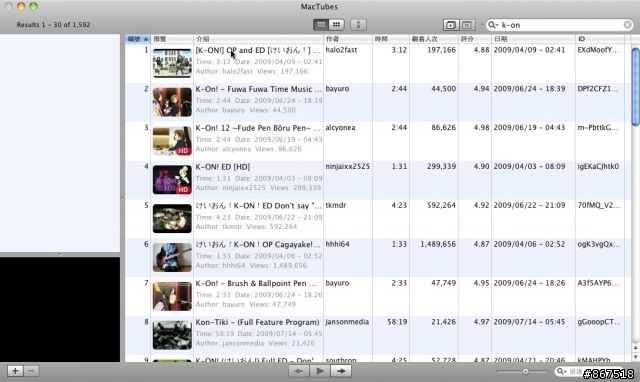This screenshot has width=640, height=382.
Task: Open thumbnail of Brush & Ballpoint Pen video
Action: pyautogui.click(x=172, y=296)
